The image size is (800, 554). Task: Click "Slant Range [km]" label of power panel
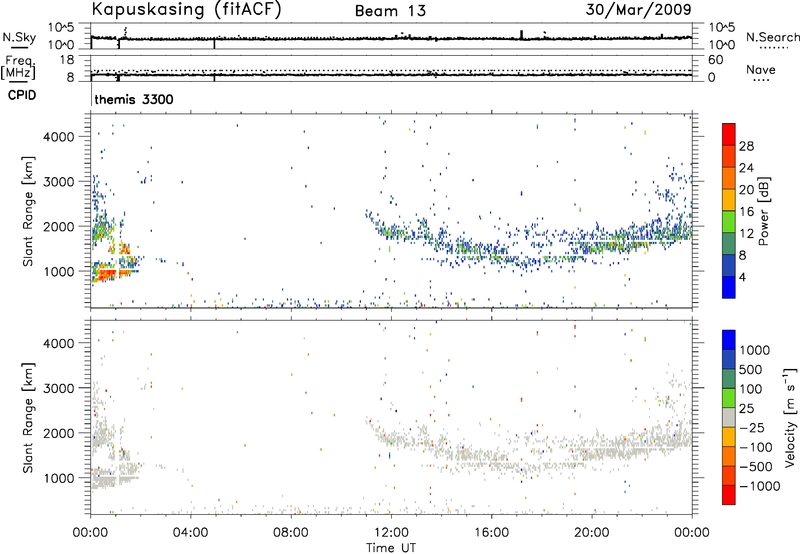click(28, 211)
